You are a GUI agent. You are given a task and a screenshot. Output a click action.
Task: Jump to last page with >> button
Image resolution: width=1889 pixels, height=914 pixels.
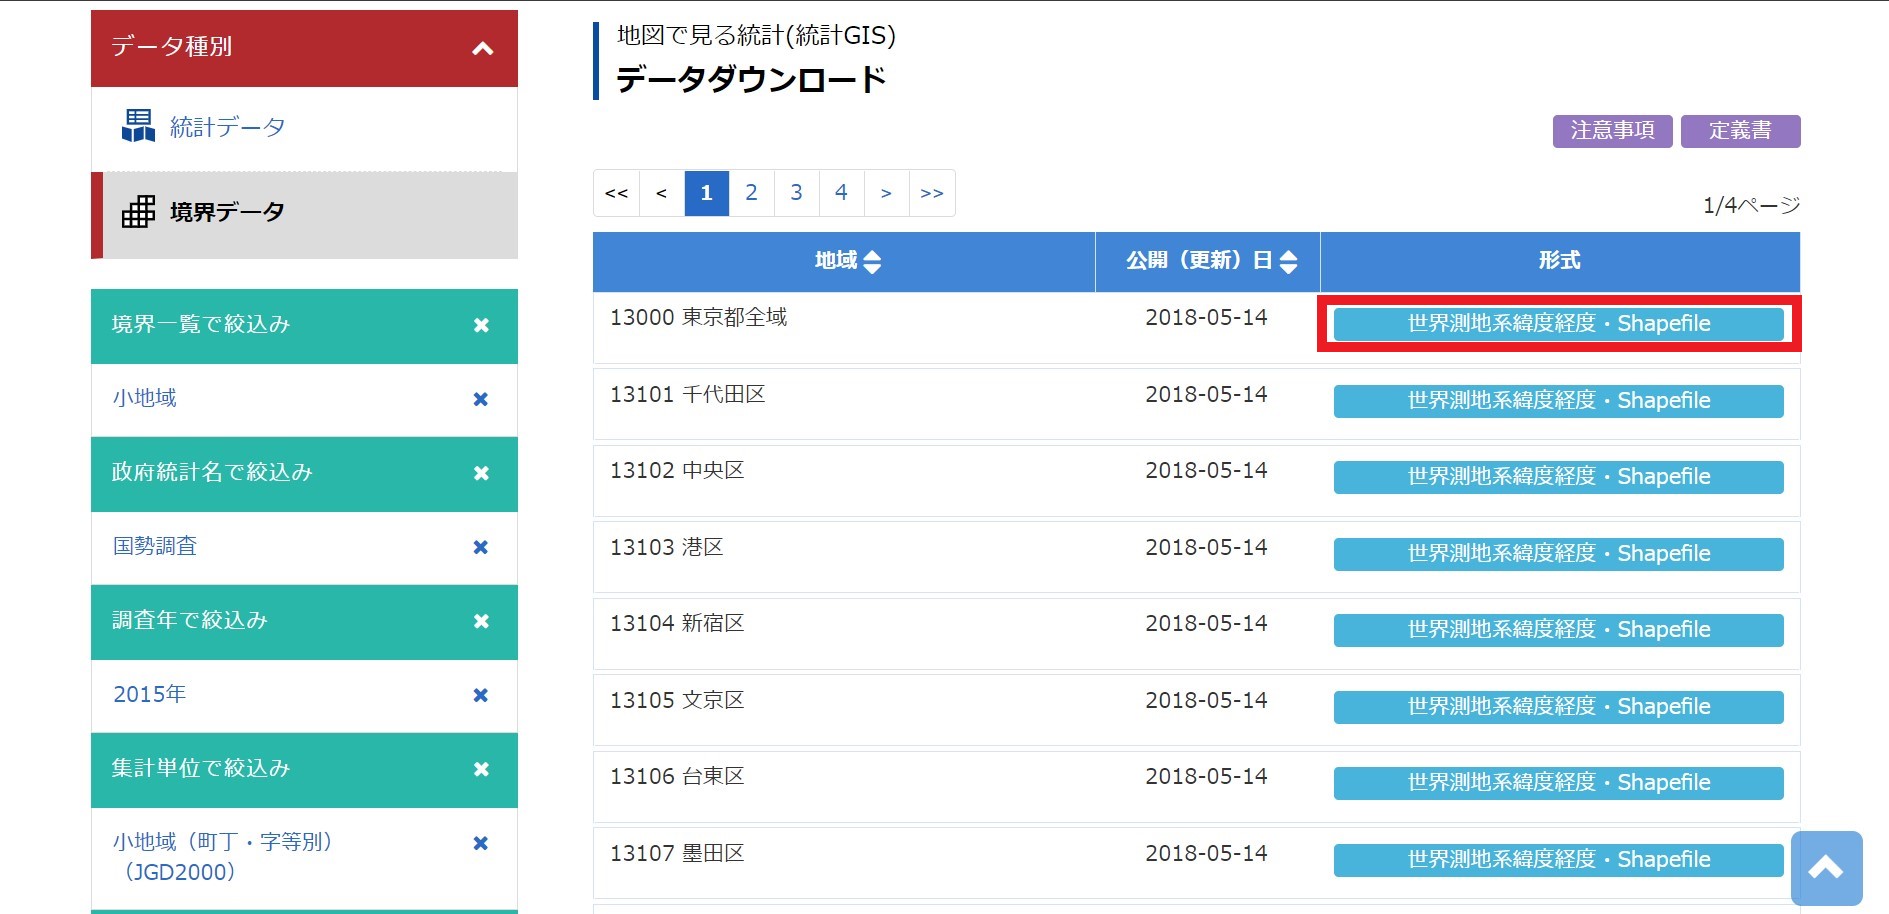point(931,193)
